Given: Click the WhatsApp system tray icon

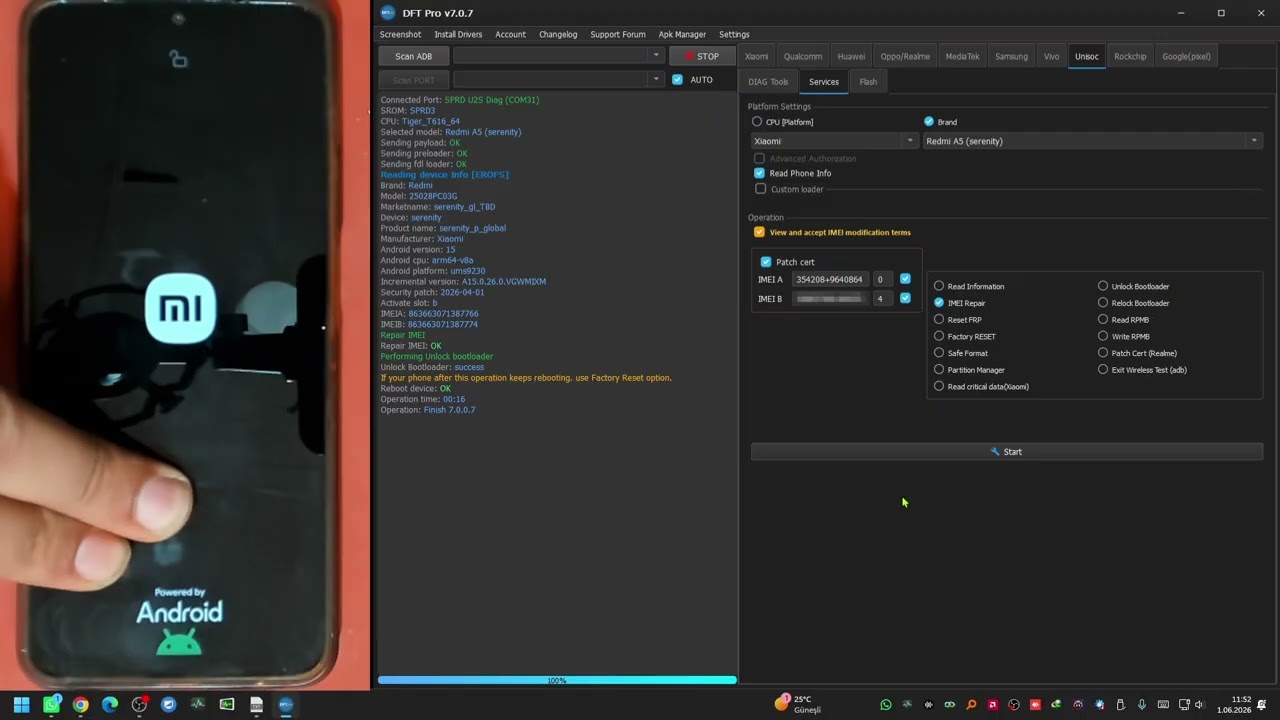Looking at the screenshot, I should (885, 705).
